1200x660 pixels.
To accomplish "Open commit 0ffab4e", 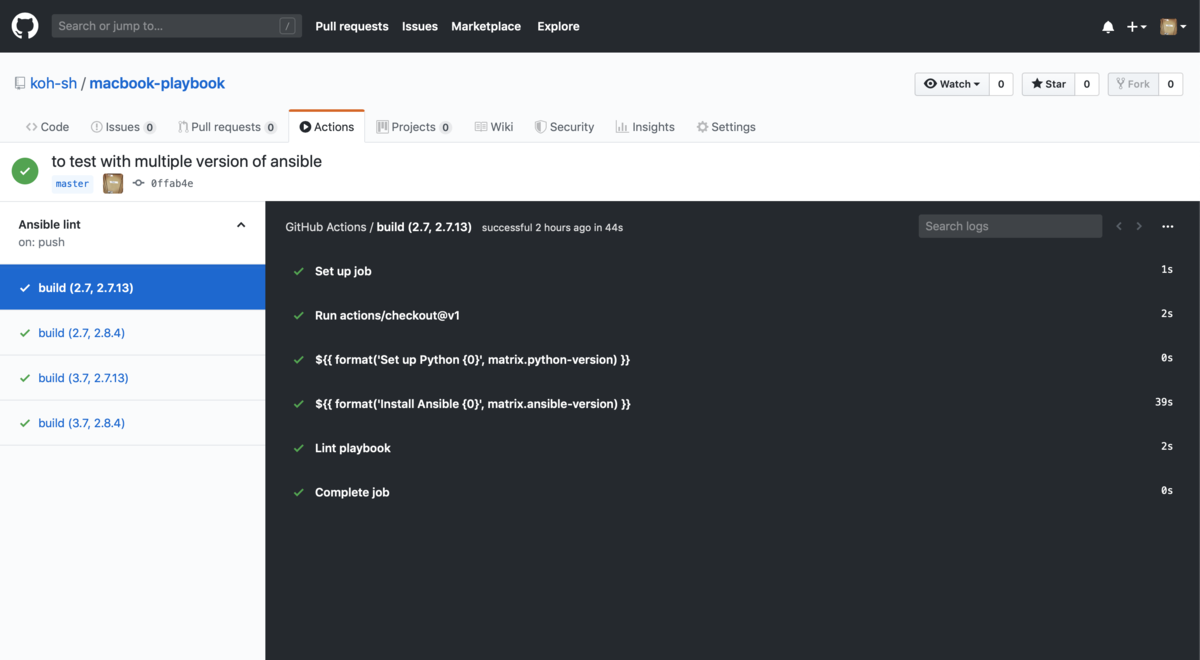I will [172, 184].
